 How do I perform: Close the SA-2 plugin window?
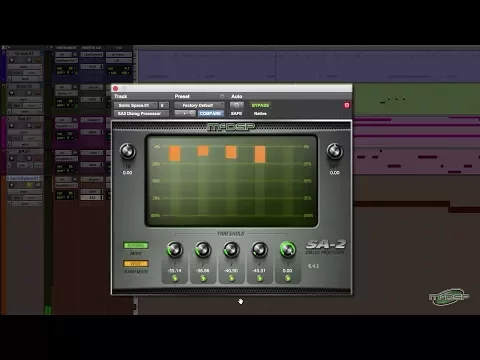115,88
